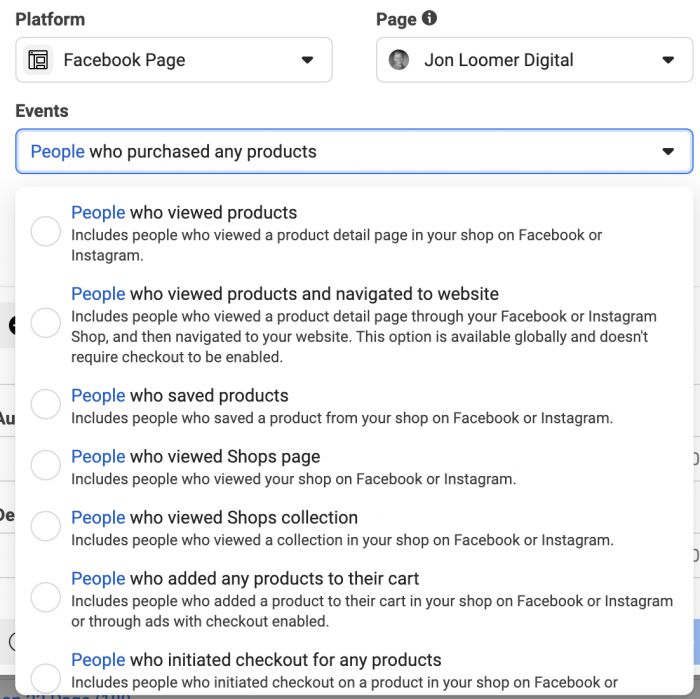This screenshot has height=699, width=700.
Task: Click the Events section label
Action: coord(42,111)
